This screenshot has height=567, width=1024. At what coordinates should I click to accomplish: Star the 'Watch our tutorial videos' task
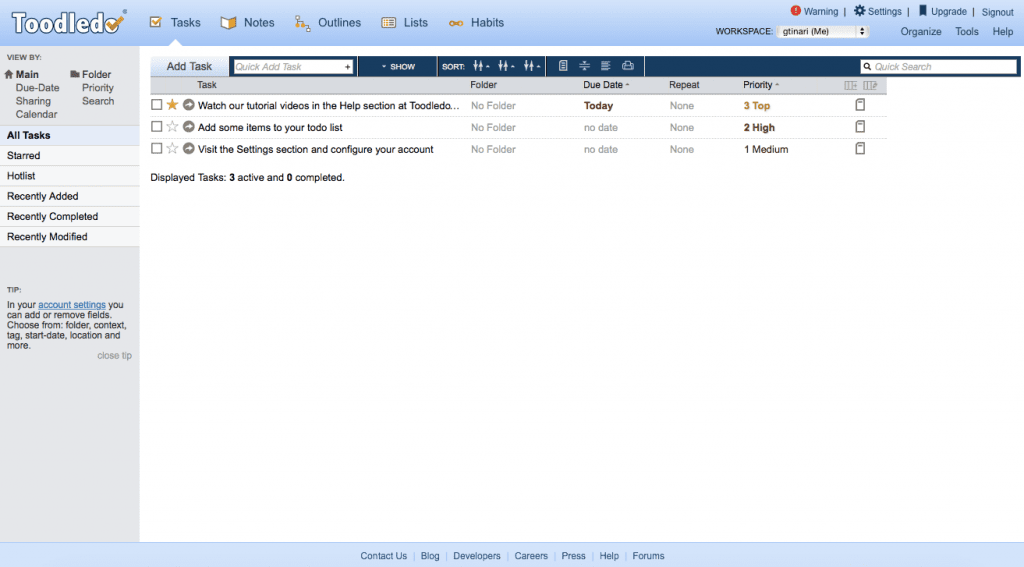tap(172, 105)
